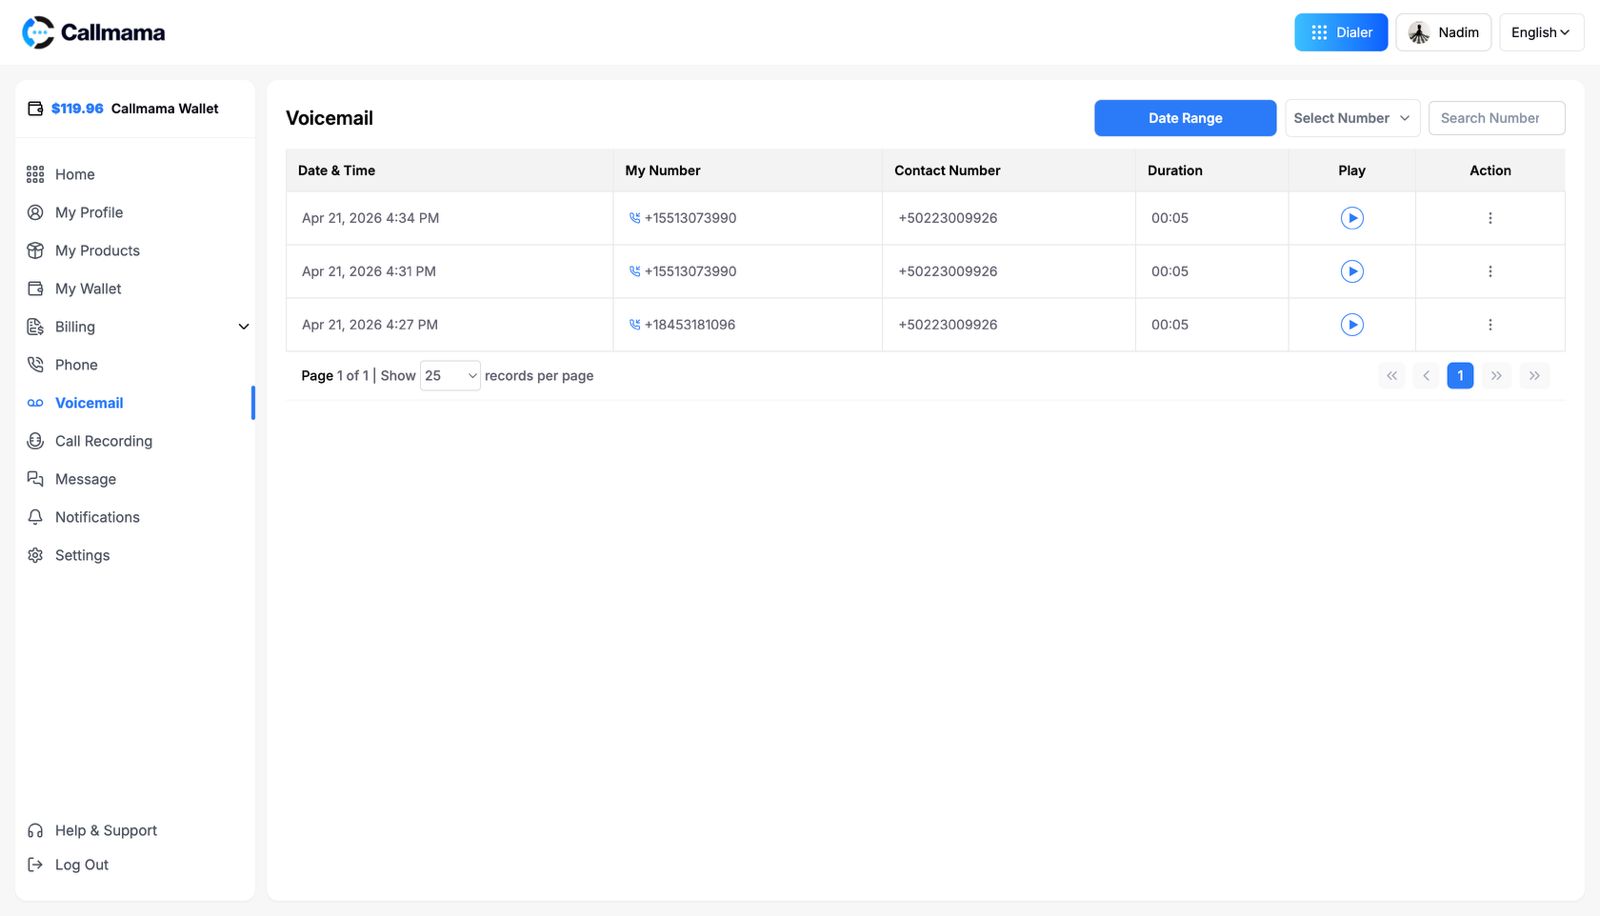Go to My Profile page
This screenshot has width=1600, height=916.
(89, 212)
